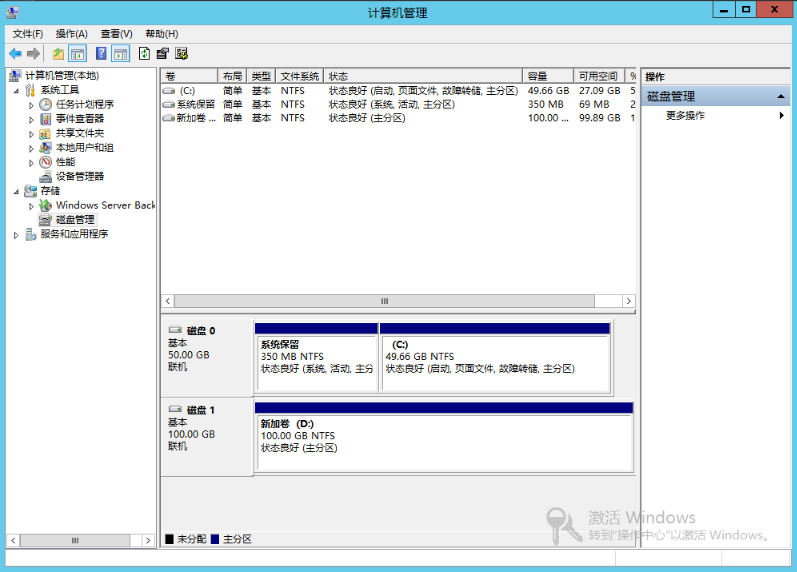This screenshot has height=572, width=797.
Task: Click the disk settings toolbar icon
Action: (181, 53)
